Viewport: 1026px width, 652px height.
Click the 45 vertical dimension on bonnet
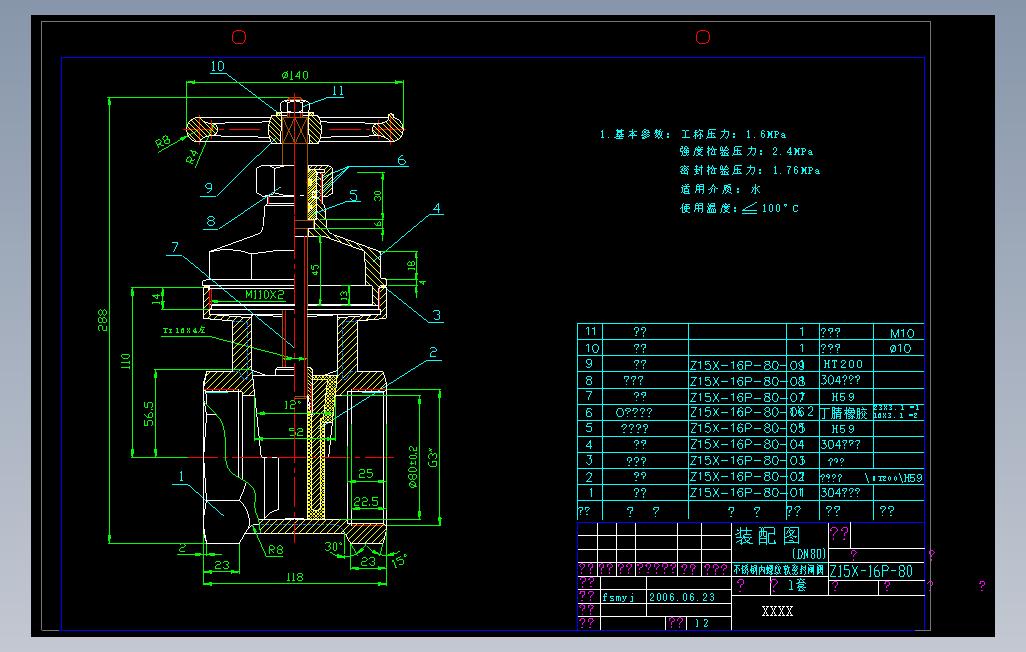315,270
